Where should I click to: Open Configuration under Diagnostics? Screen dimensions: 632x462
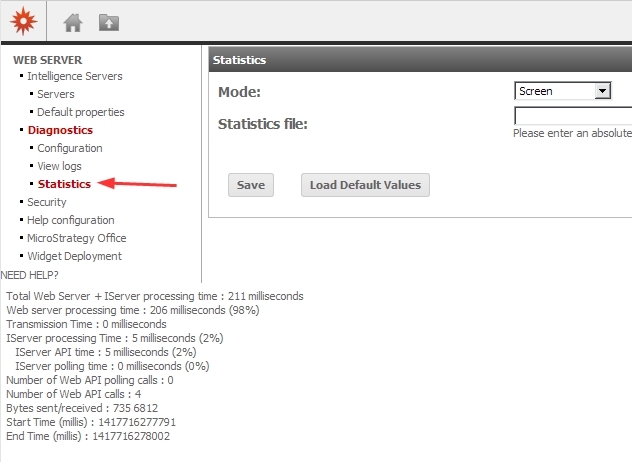pos(70,148)
